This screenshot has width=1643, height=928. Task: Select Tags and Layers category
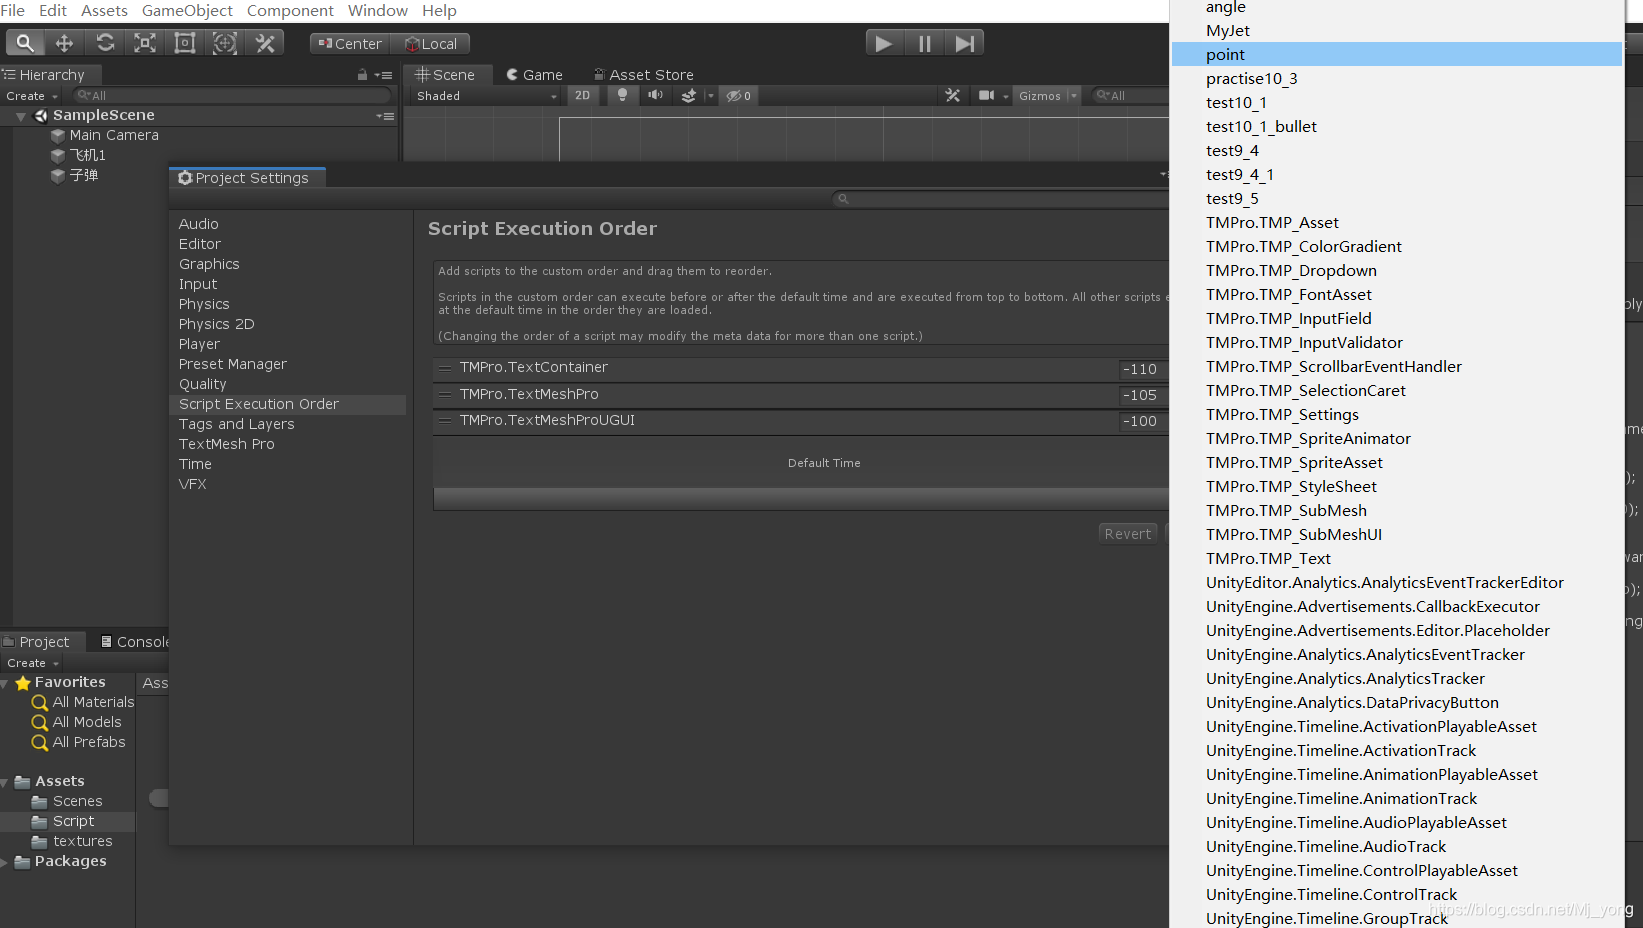(237, 424)
